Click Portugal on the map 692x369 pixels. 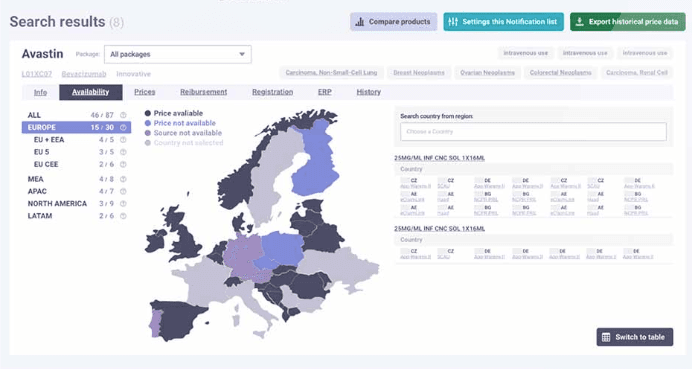pyautogui.click(x=155, y=323)
